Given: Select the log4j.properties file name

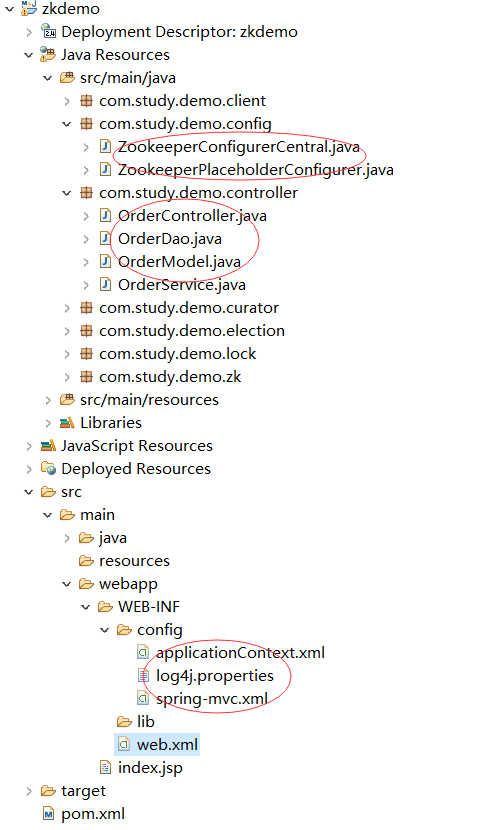Looking at the screenshot, I should click(x=215, y=675).
